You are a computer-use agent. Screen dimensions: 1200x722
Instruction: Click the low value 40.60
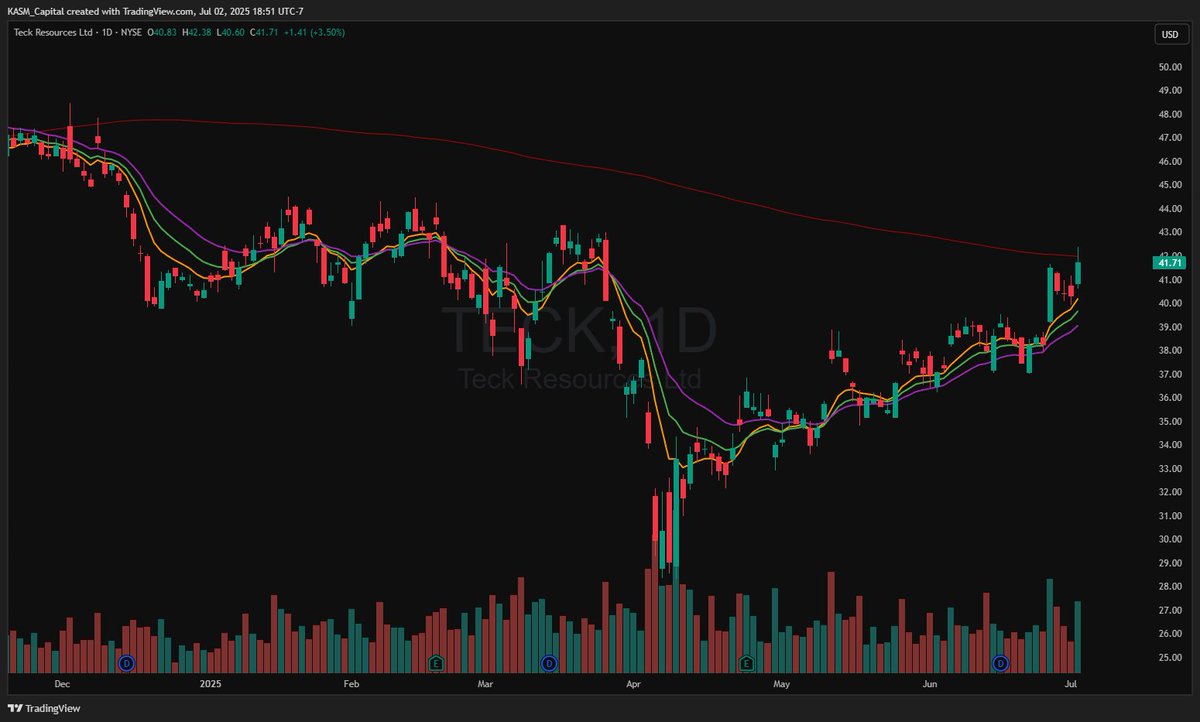click(232, 33)
